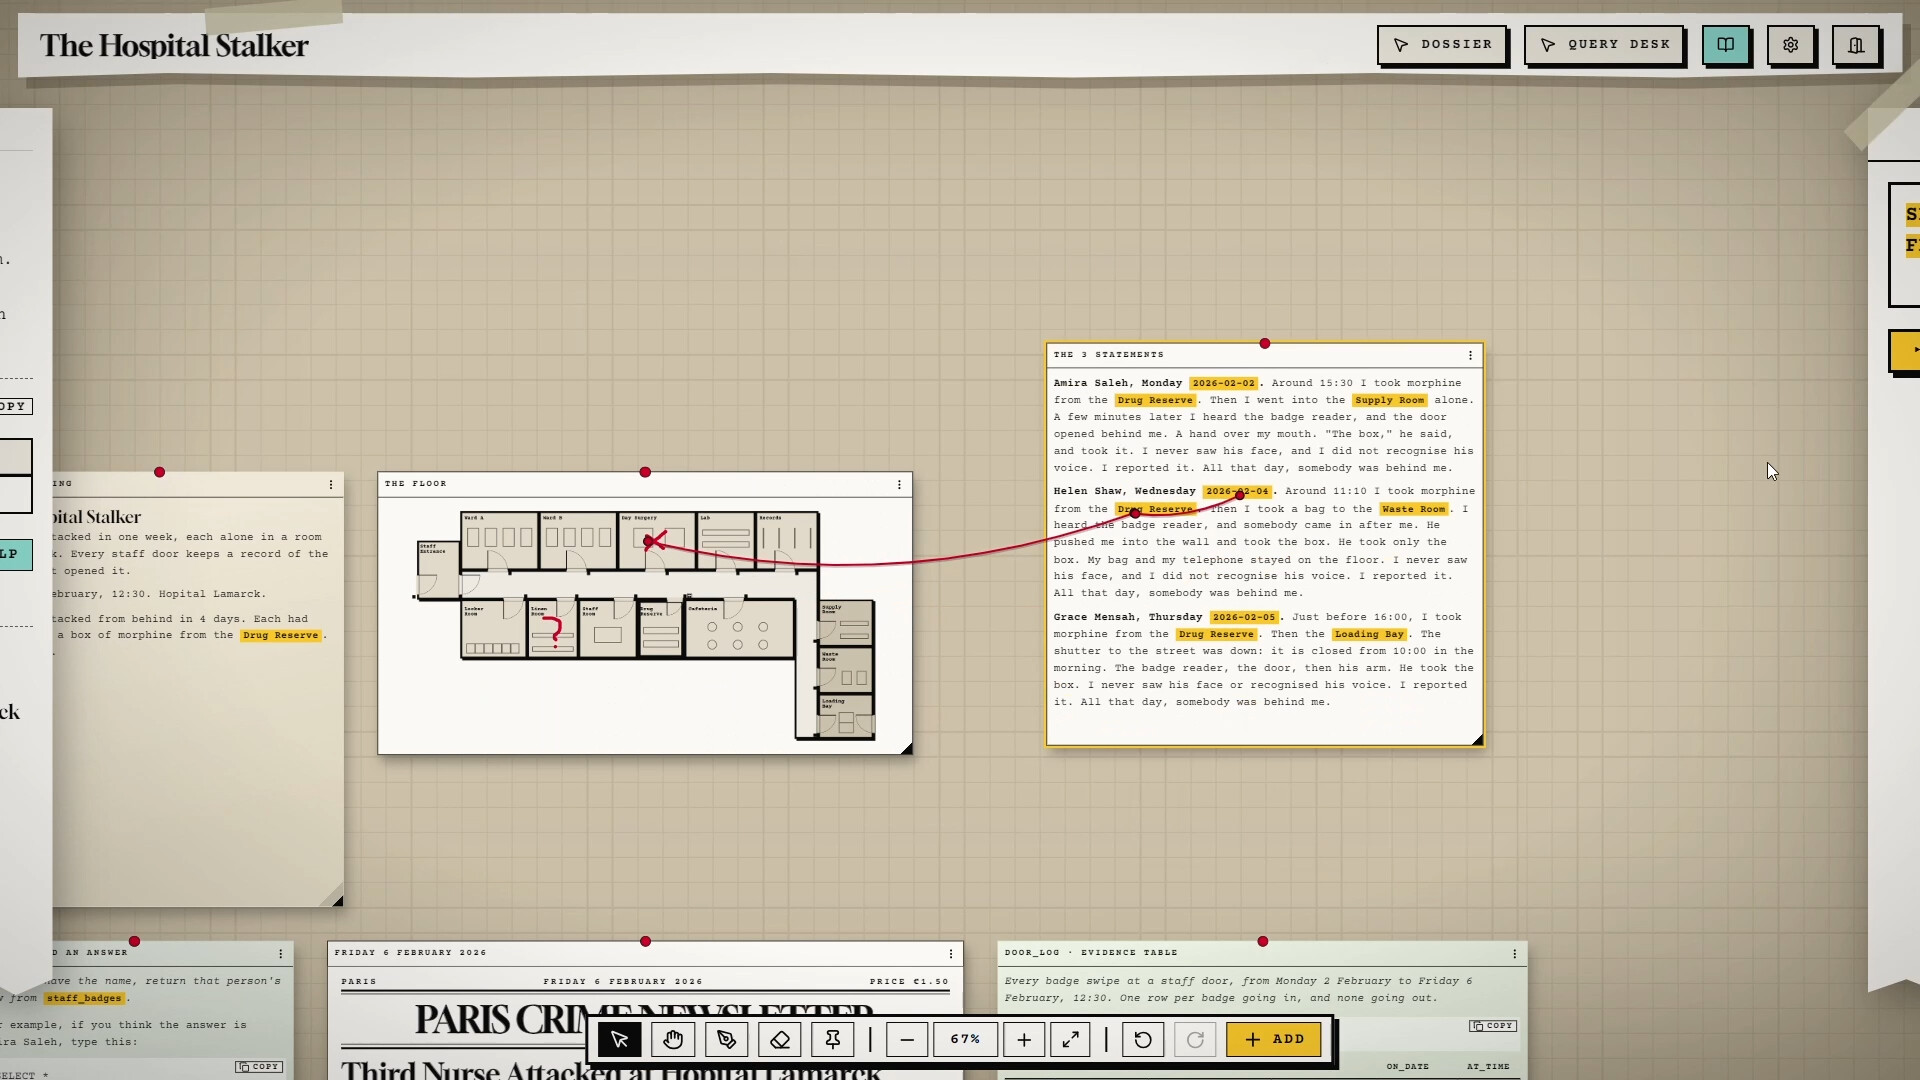Click the Loading Bay highlighted tag
Viewport: 1920px width, 1080px height.
pyautogui.click(x=1370, y=635)
